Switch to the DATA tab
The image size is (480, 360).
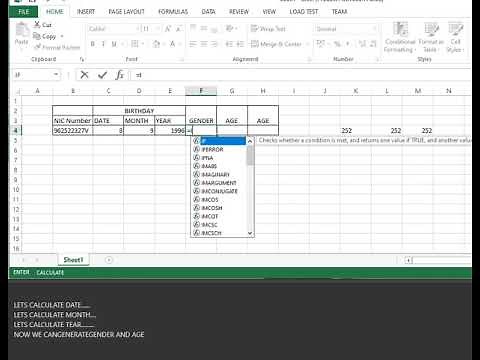point(208,12)
